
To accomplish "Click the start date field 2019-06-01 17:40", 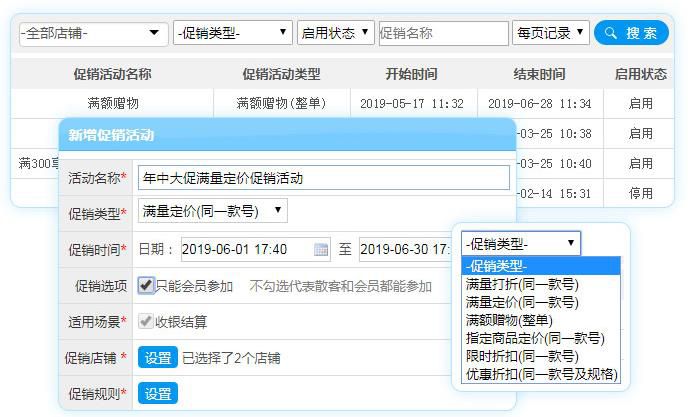I will 255,250.
